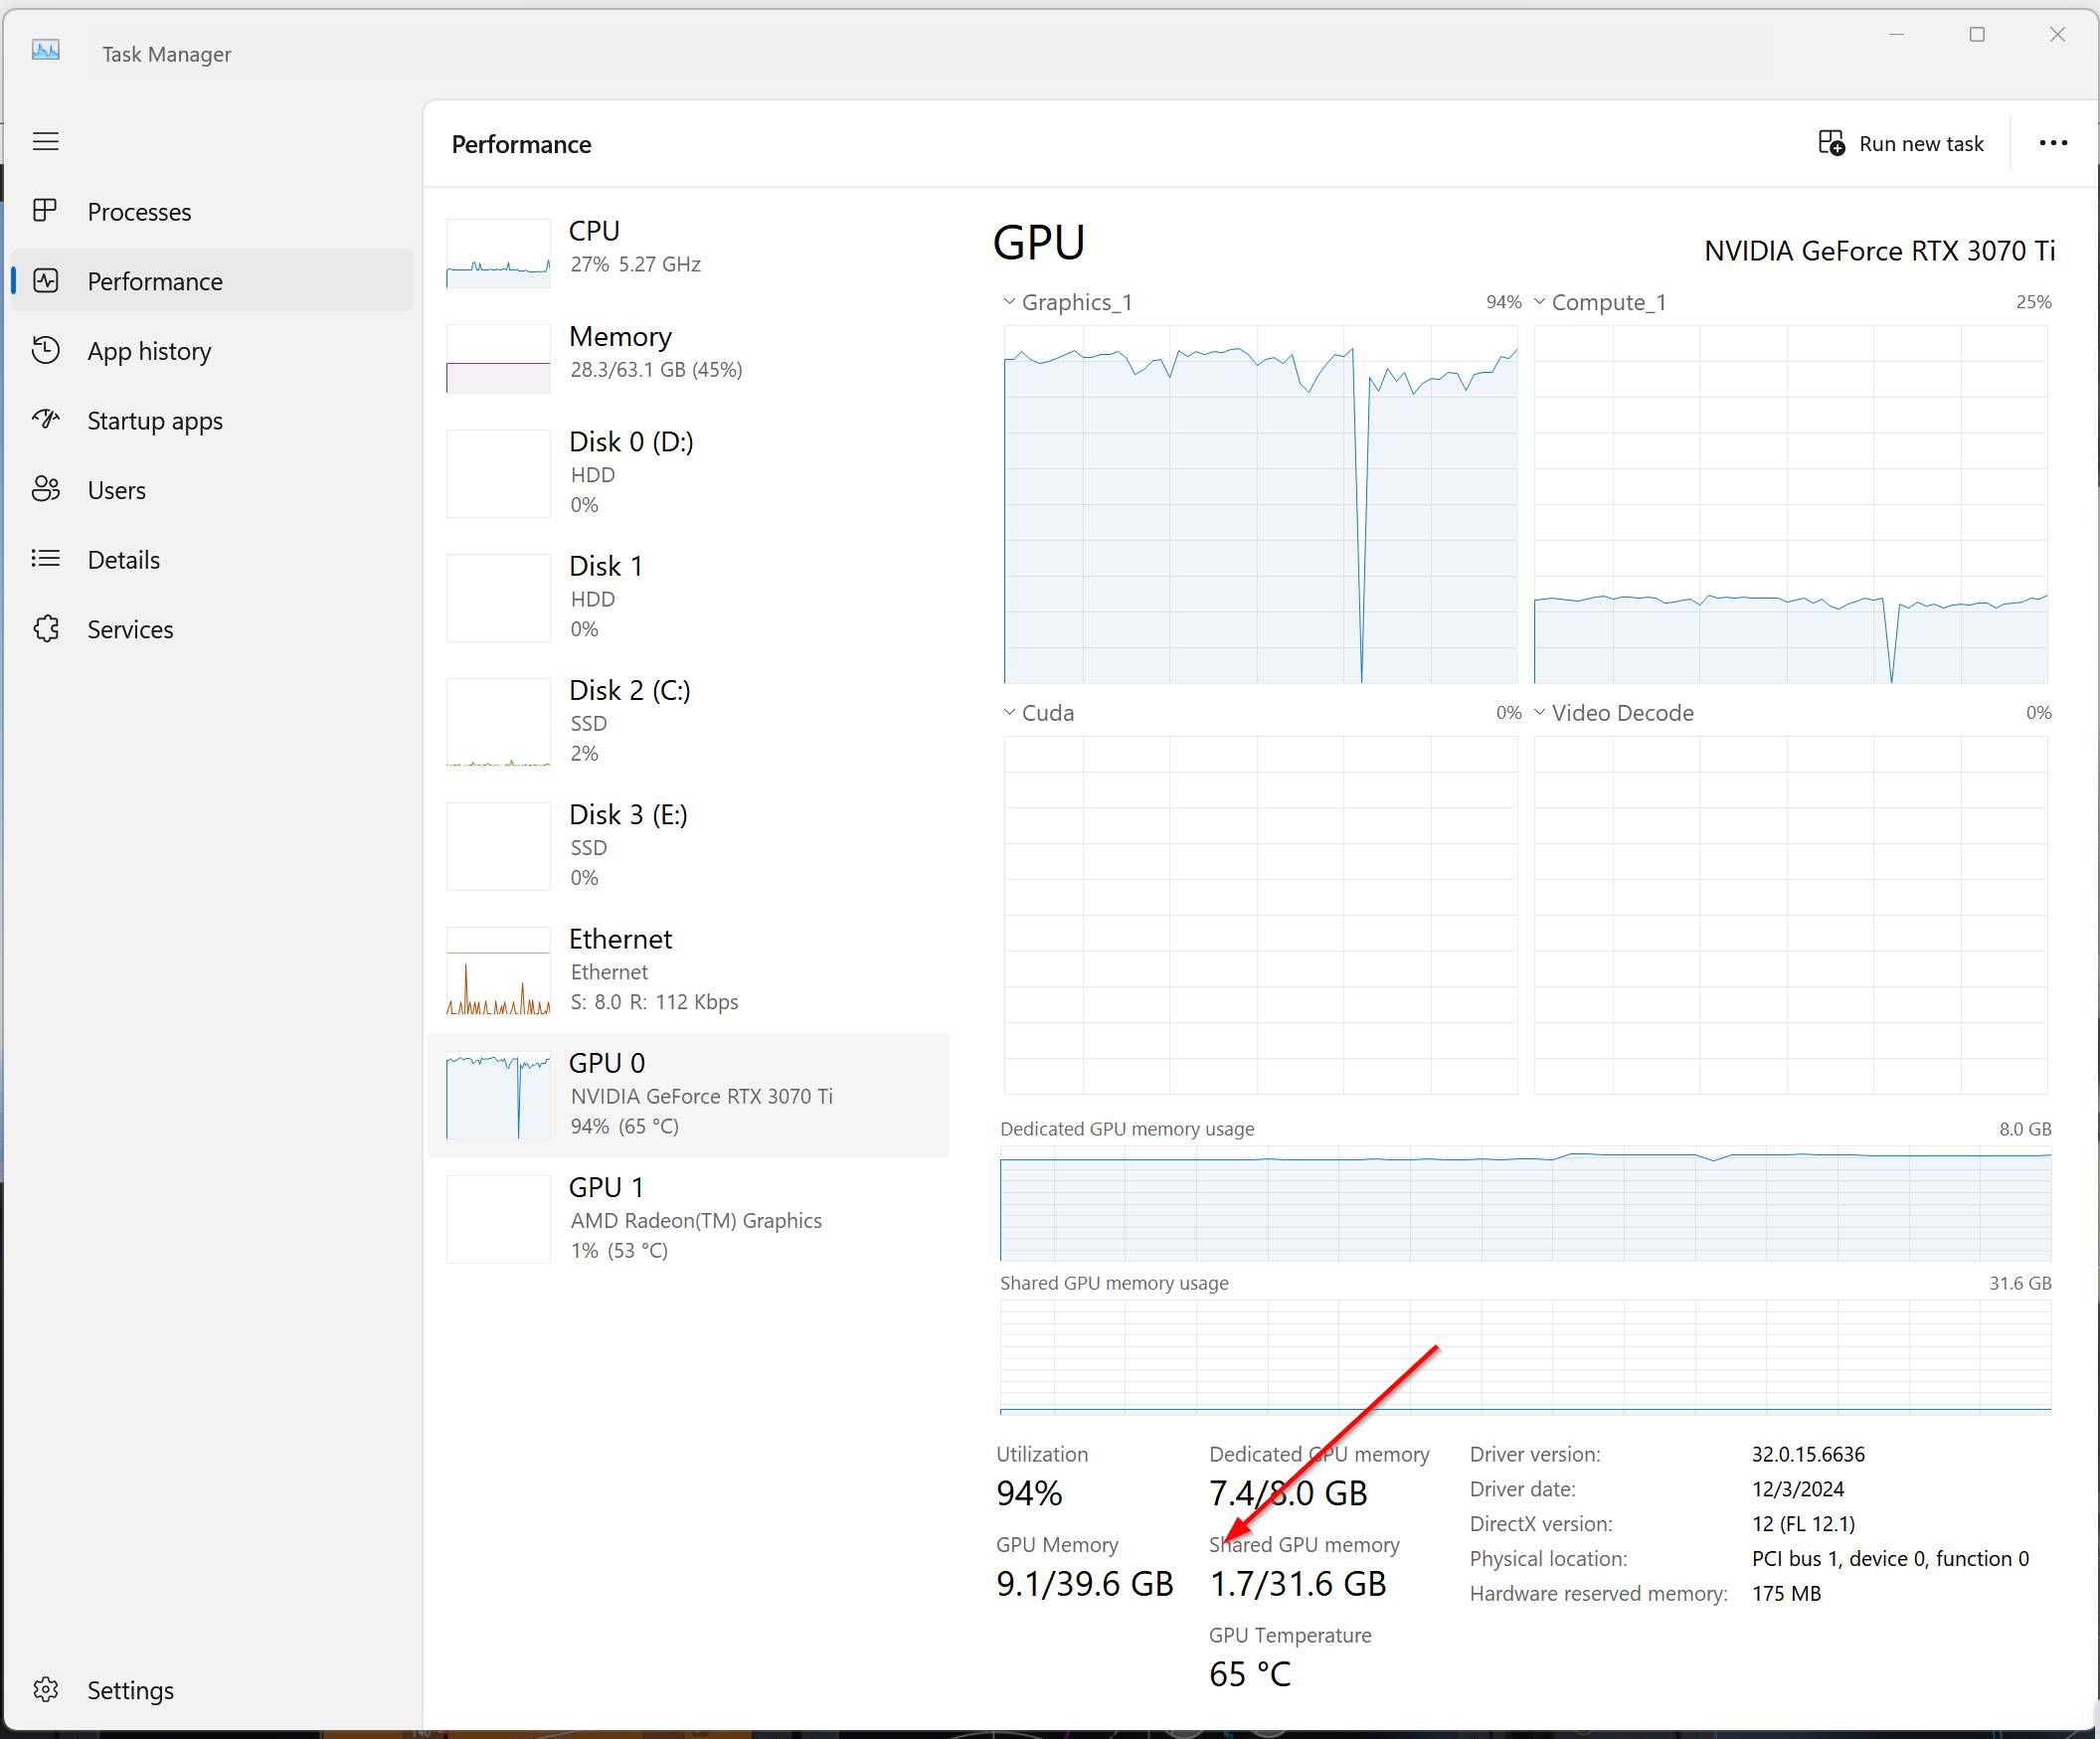Click the Users people icon
The width and height of the screenshot is (2100, 1739).
click(45, 489)
